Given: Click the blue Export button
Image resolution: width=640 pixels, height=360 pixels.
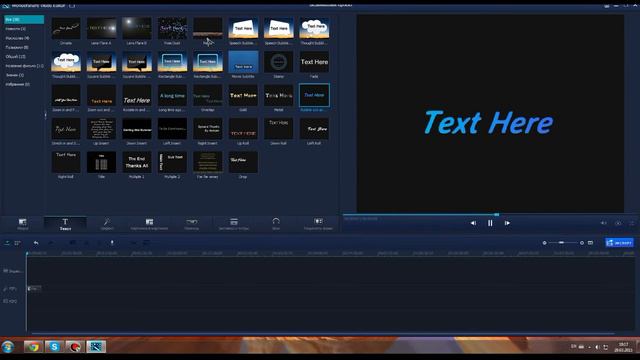Looking at the screenshot, I should point(620,243).
